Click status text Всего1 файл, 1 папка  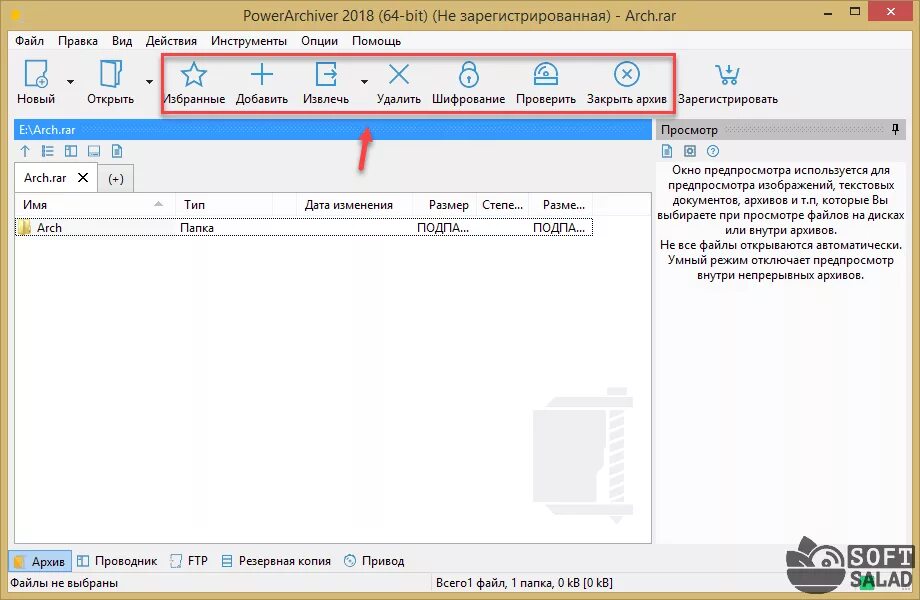[524, 583]
